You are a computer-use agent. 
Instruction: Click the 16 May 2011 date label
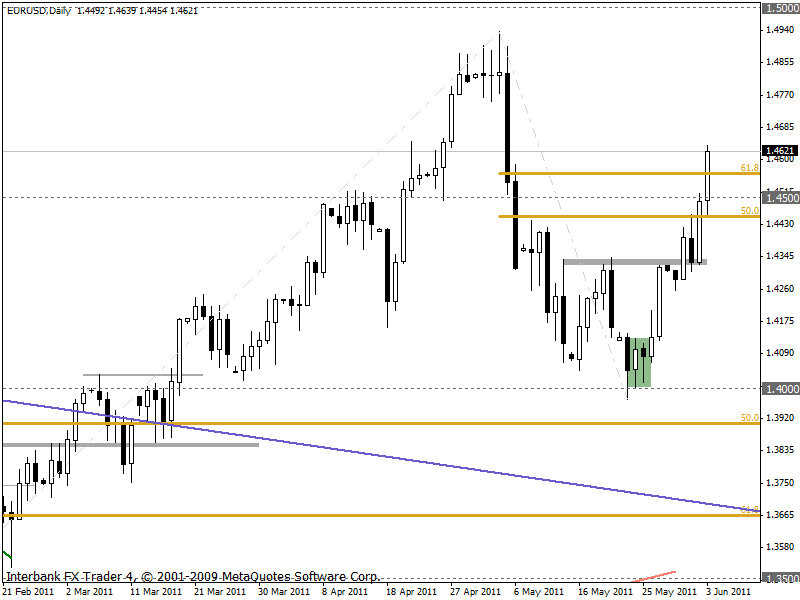tap(605, 592)
